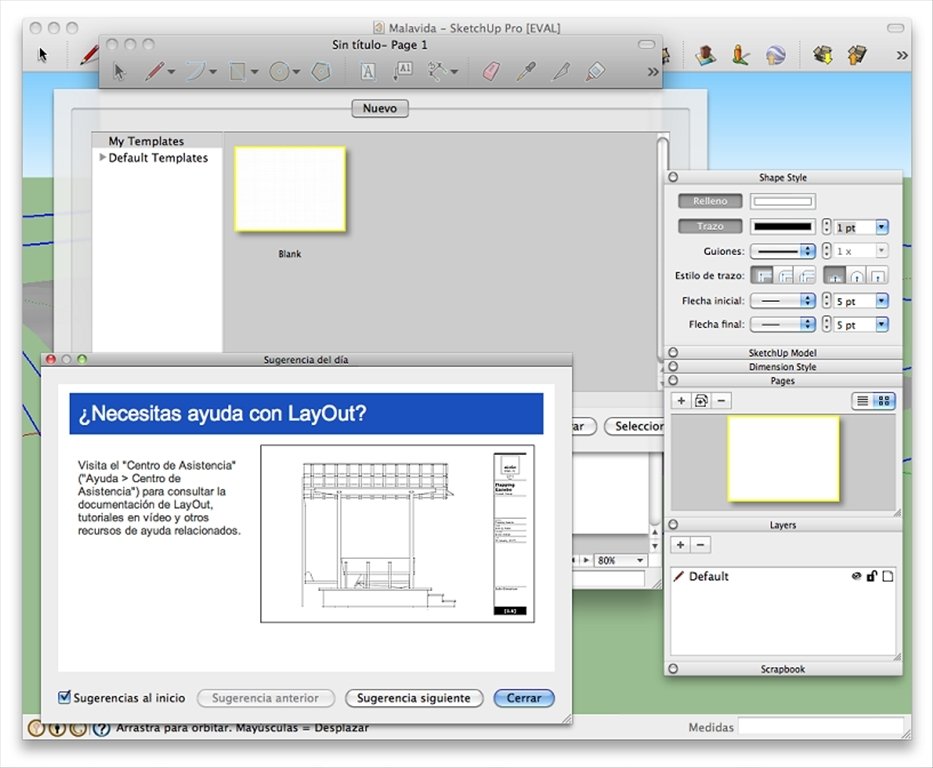This screenshot has height=768, width=933.
Task: Click Sugerencia siguiente button
Action: [414, 698]
